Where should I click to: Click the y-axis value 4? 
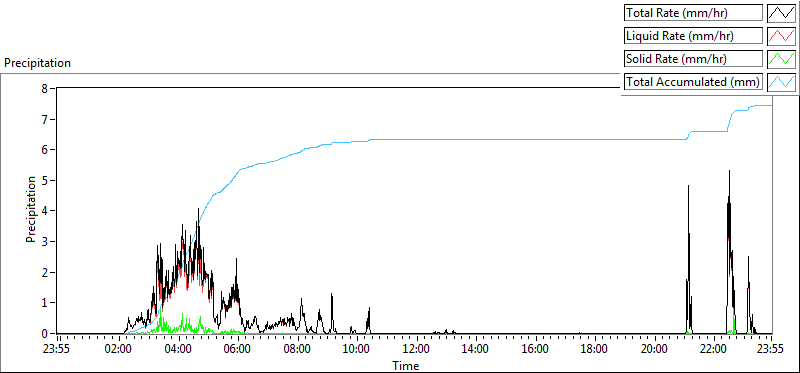tap(45, 211)
